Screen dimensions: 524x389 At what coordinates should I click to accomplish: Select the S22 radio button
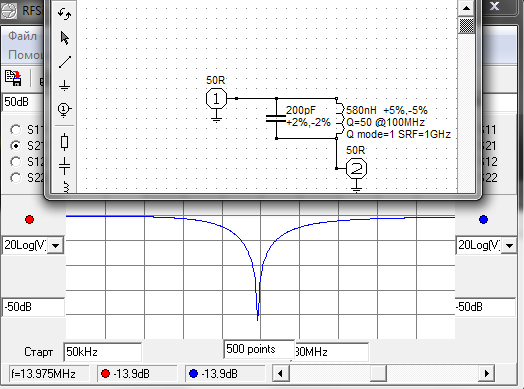click(15, 177)
